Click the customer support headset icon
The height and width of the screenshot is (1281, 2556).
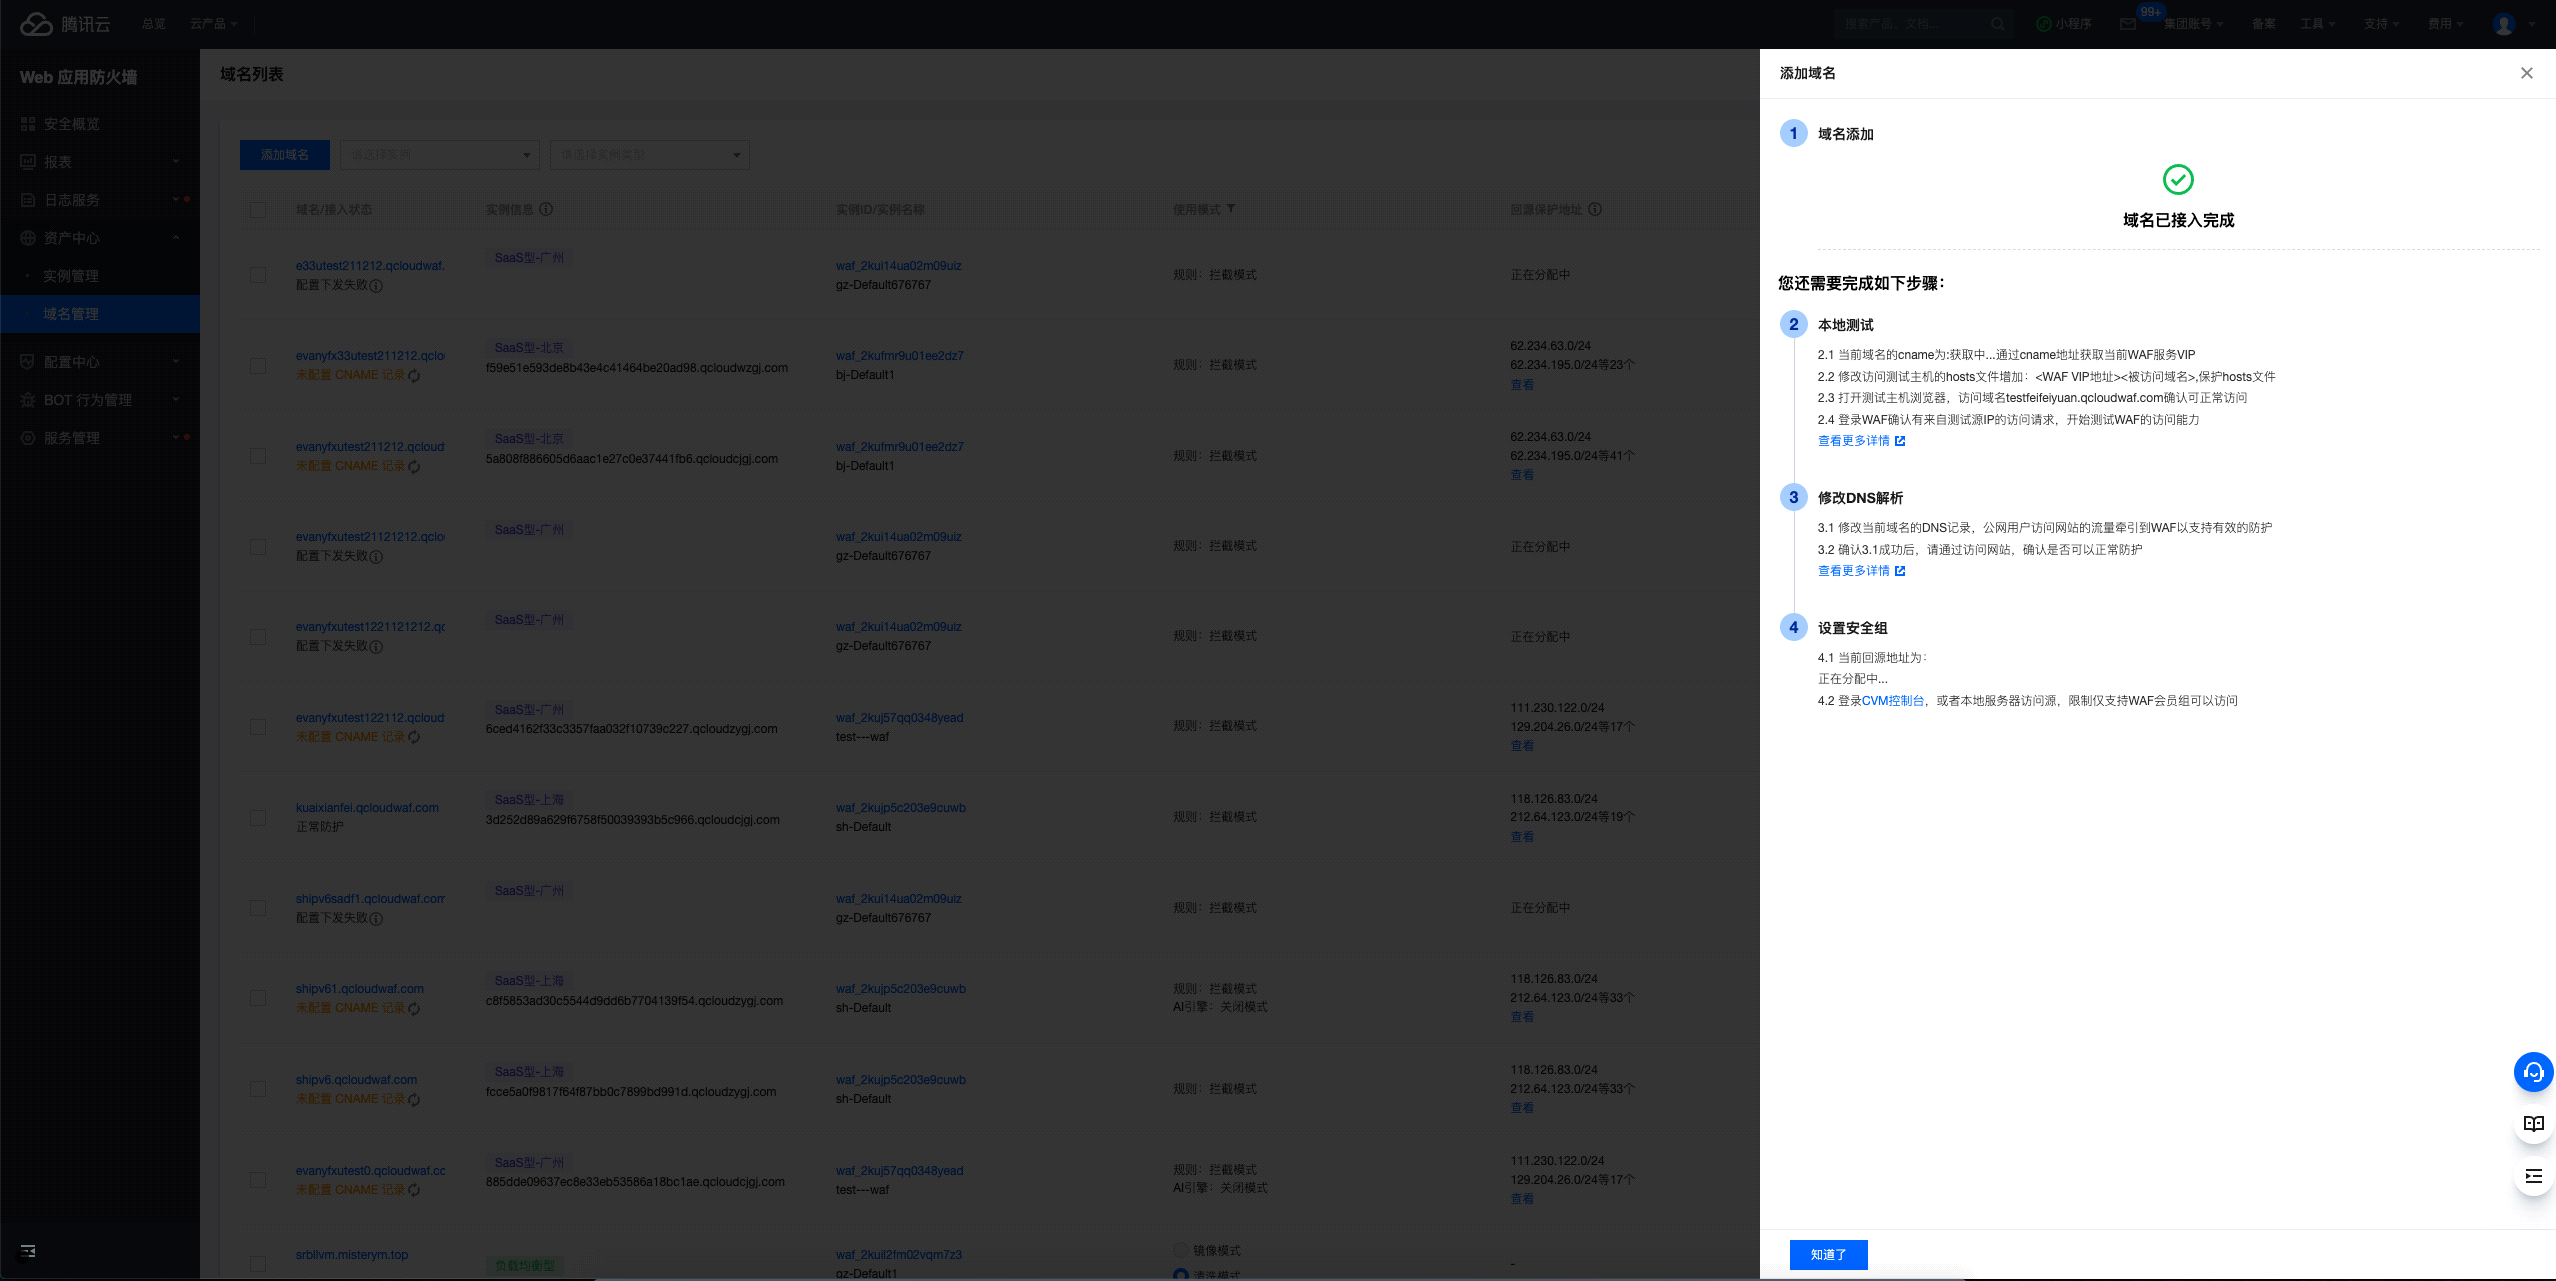click(x=2533, y=1072)
